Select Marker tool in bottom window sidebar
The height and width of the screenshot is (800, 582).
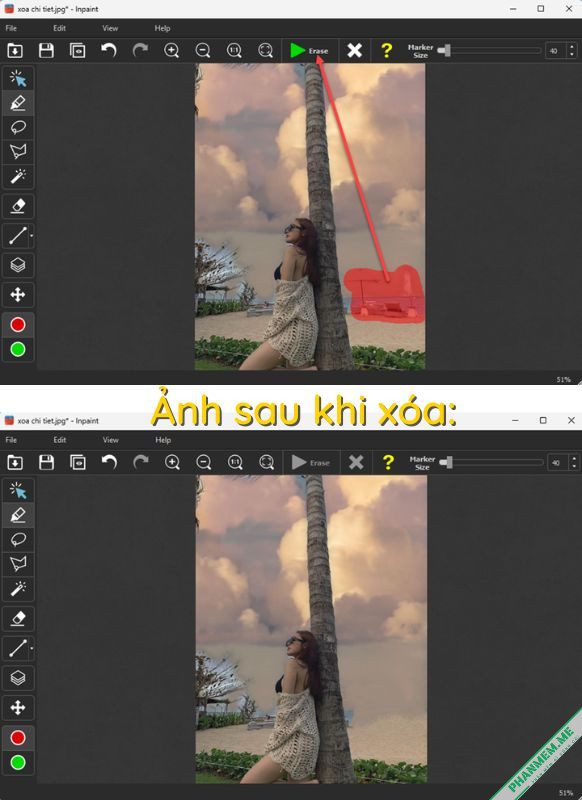point(18,515)
